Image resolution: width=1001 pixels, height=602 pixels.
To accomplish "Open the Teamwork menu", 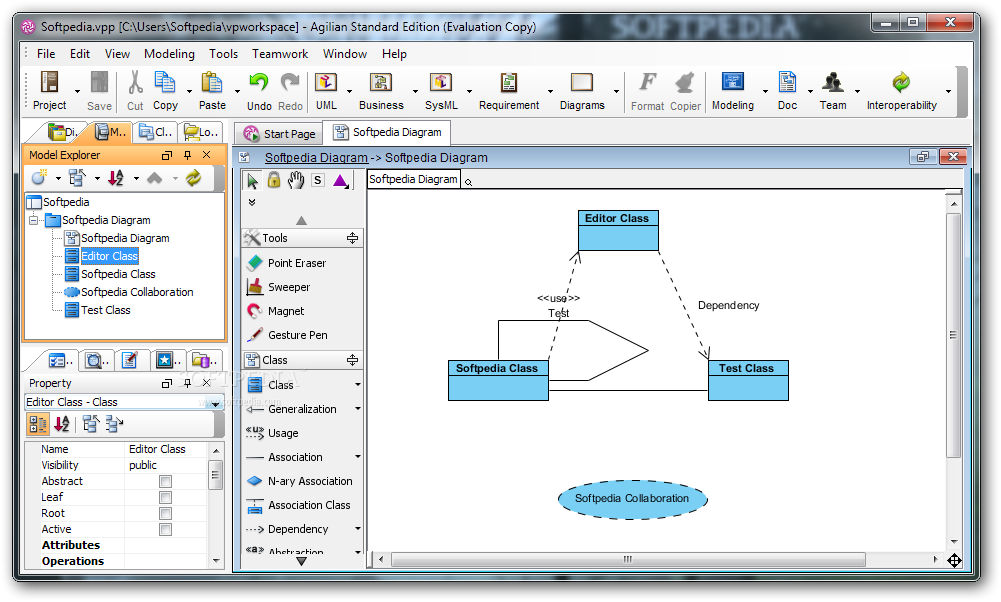I will click(280, 54).
